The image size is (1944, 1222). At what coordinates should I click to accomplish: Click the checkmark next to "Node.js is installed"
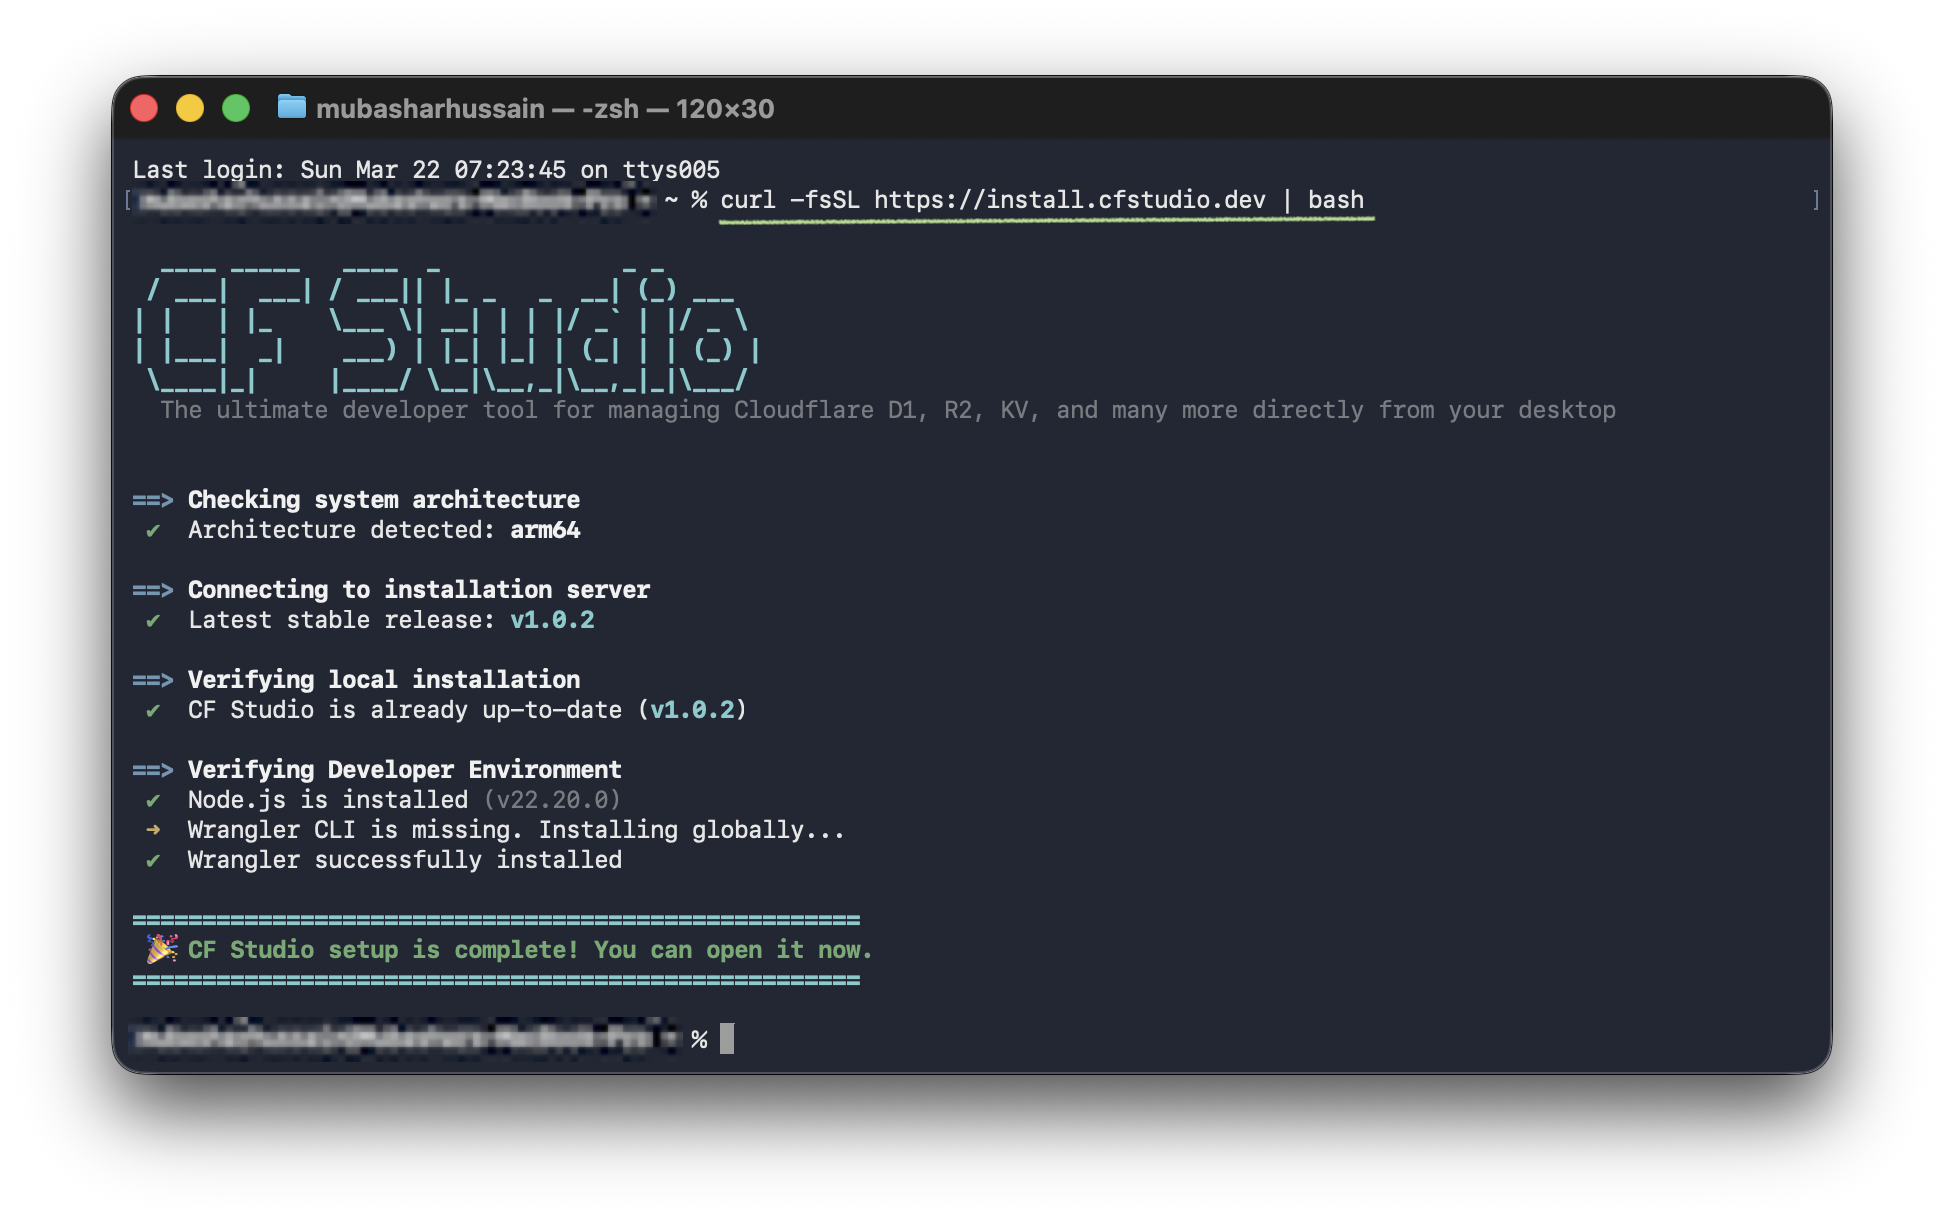click(x=153, y=799)
